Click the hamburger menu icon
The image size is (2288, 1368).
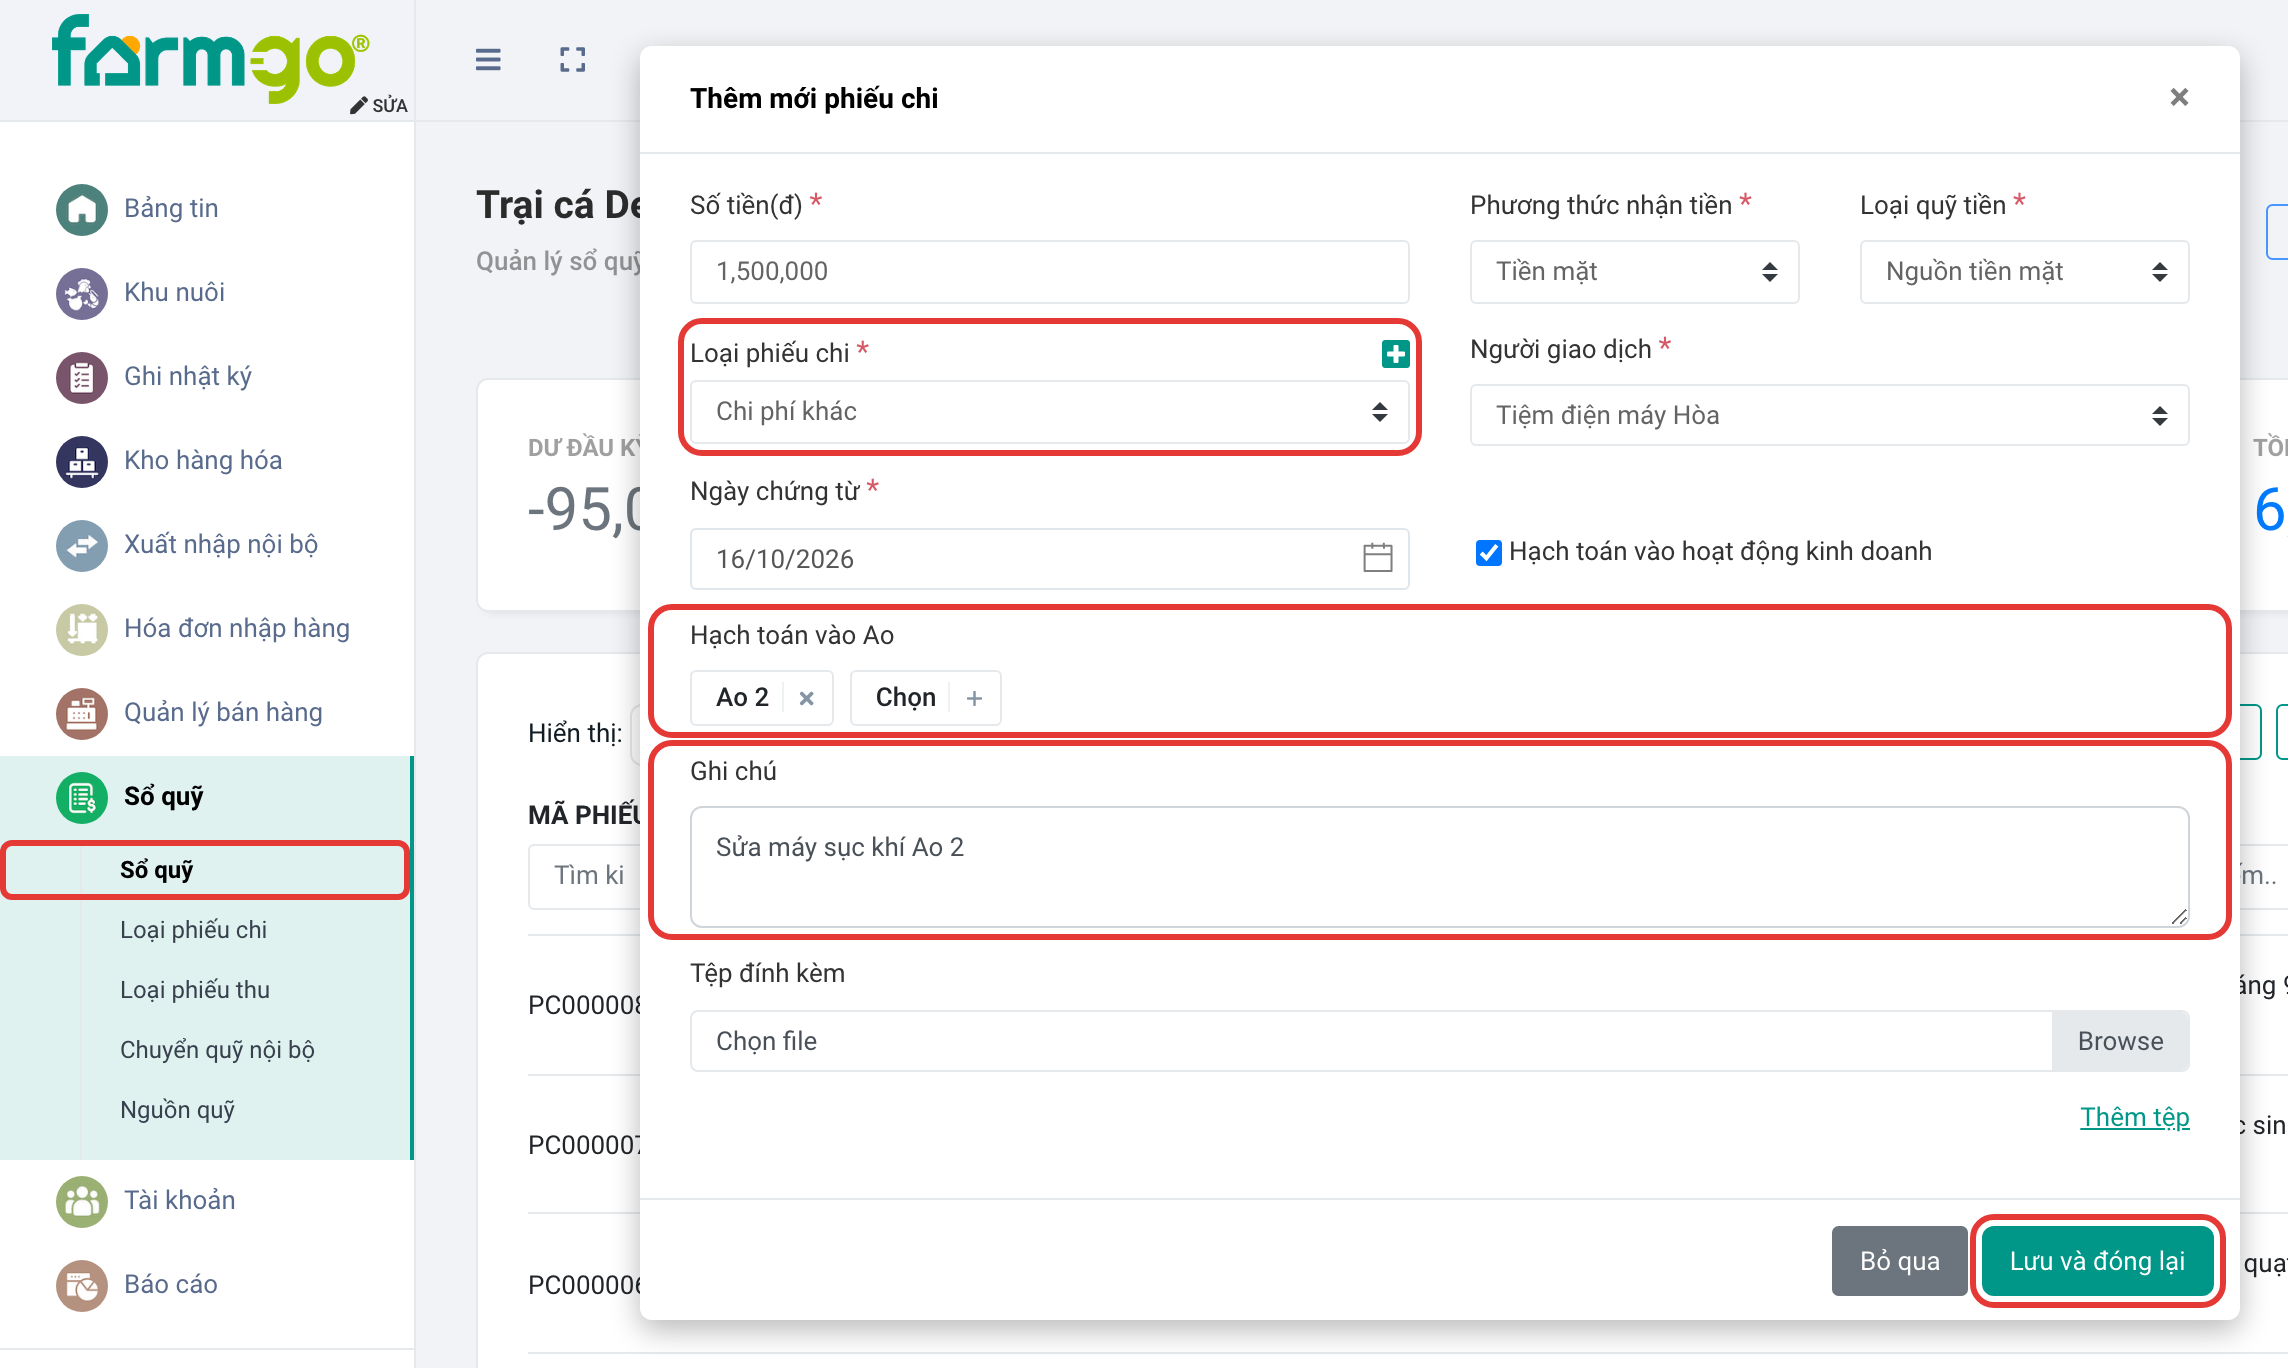(x=488, y=60)
